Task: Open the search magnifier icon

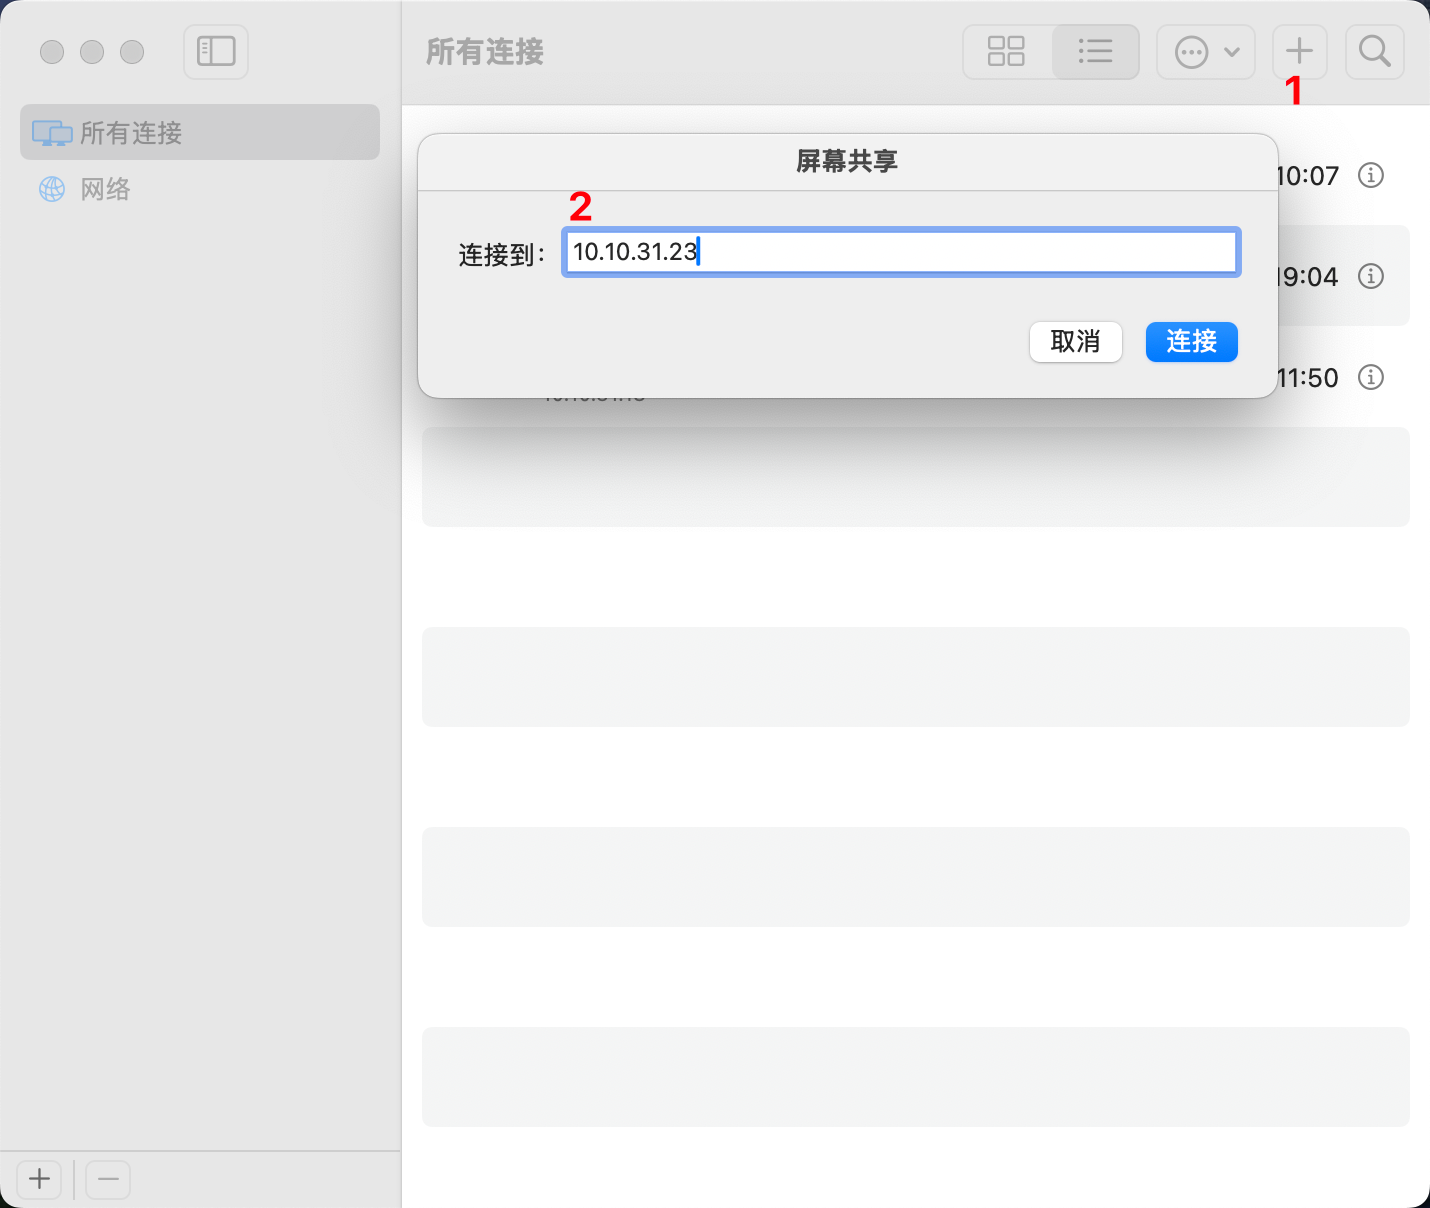Action: (x=1375, y=51)
